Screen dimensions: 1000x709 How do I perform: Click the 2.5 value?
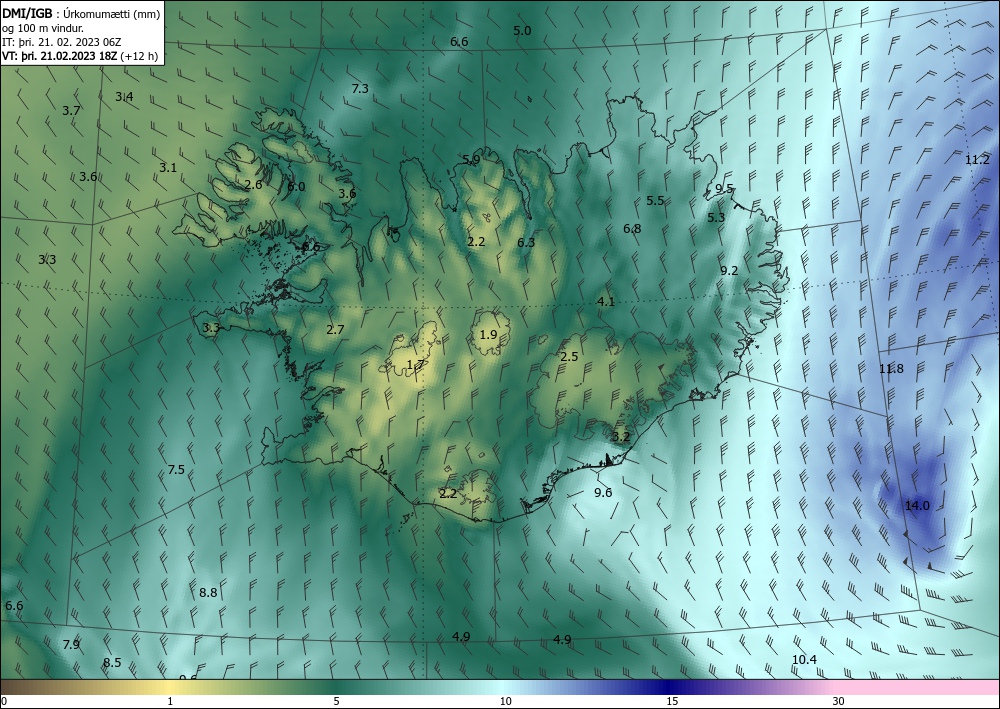(569, 356)
